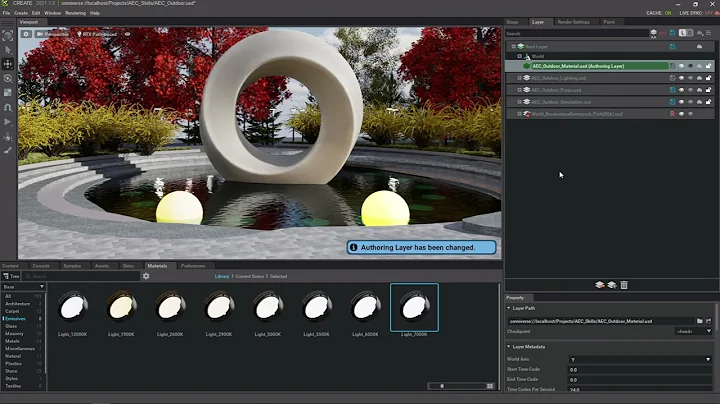The height and width of the screenshot is (404, 720).
Task: Click the physics mannequin tool icon
Action: (x=8, y=137)
